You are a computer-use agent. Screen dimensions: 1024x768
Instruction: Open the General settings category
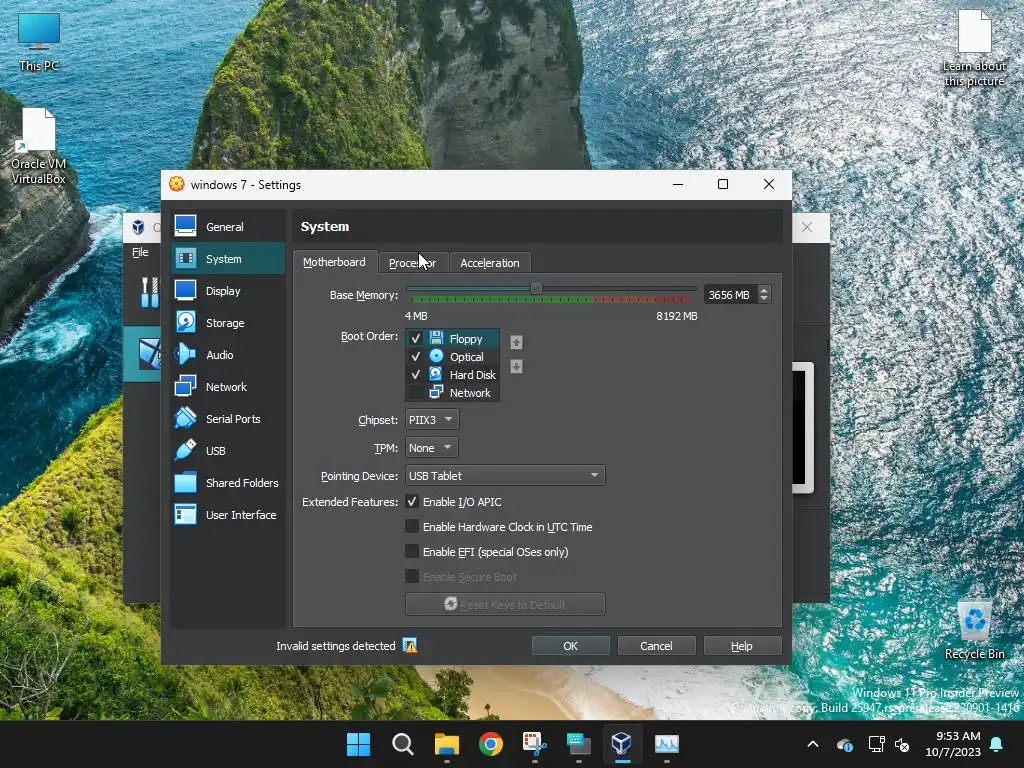click(x=228, y=227)
